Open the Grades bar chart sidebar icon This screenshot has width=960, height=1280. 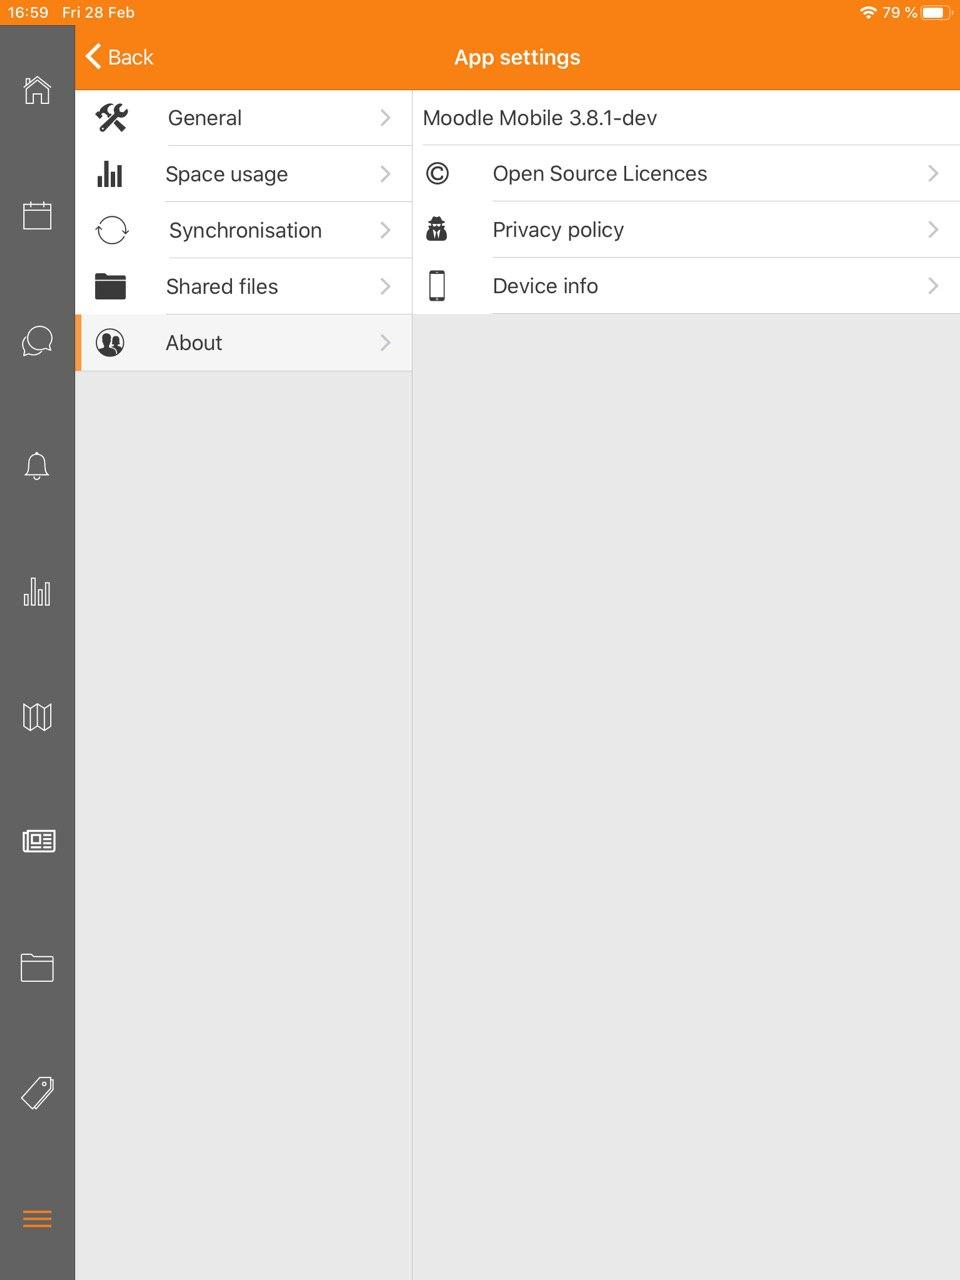pyautogui.click(x=37, y=591)
